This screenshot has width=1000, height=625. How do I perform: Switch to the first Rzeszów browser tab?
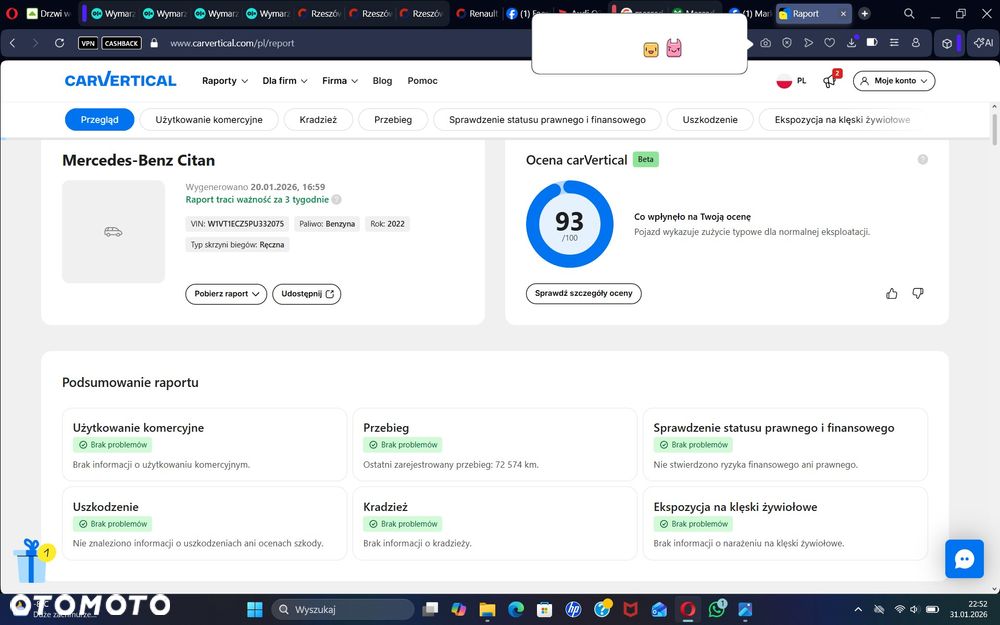tap(319, 13)
